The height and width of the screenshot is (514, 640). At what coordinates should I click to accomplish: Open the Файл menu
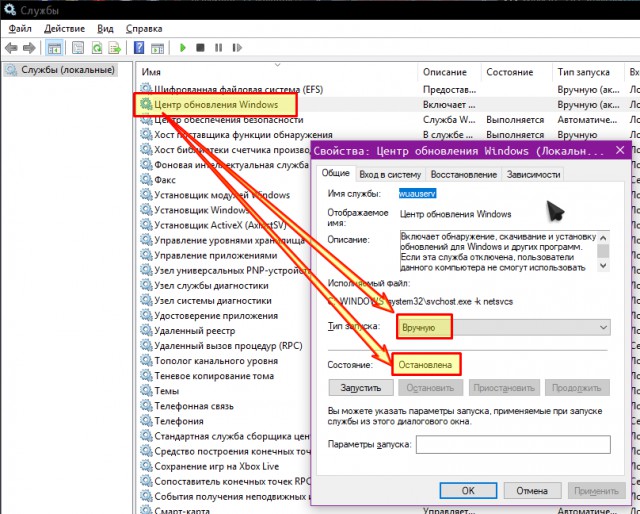(20, 29)
